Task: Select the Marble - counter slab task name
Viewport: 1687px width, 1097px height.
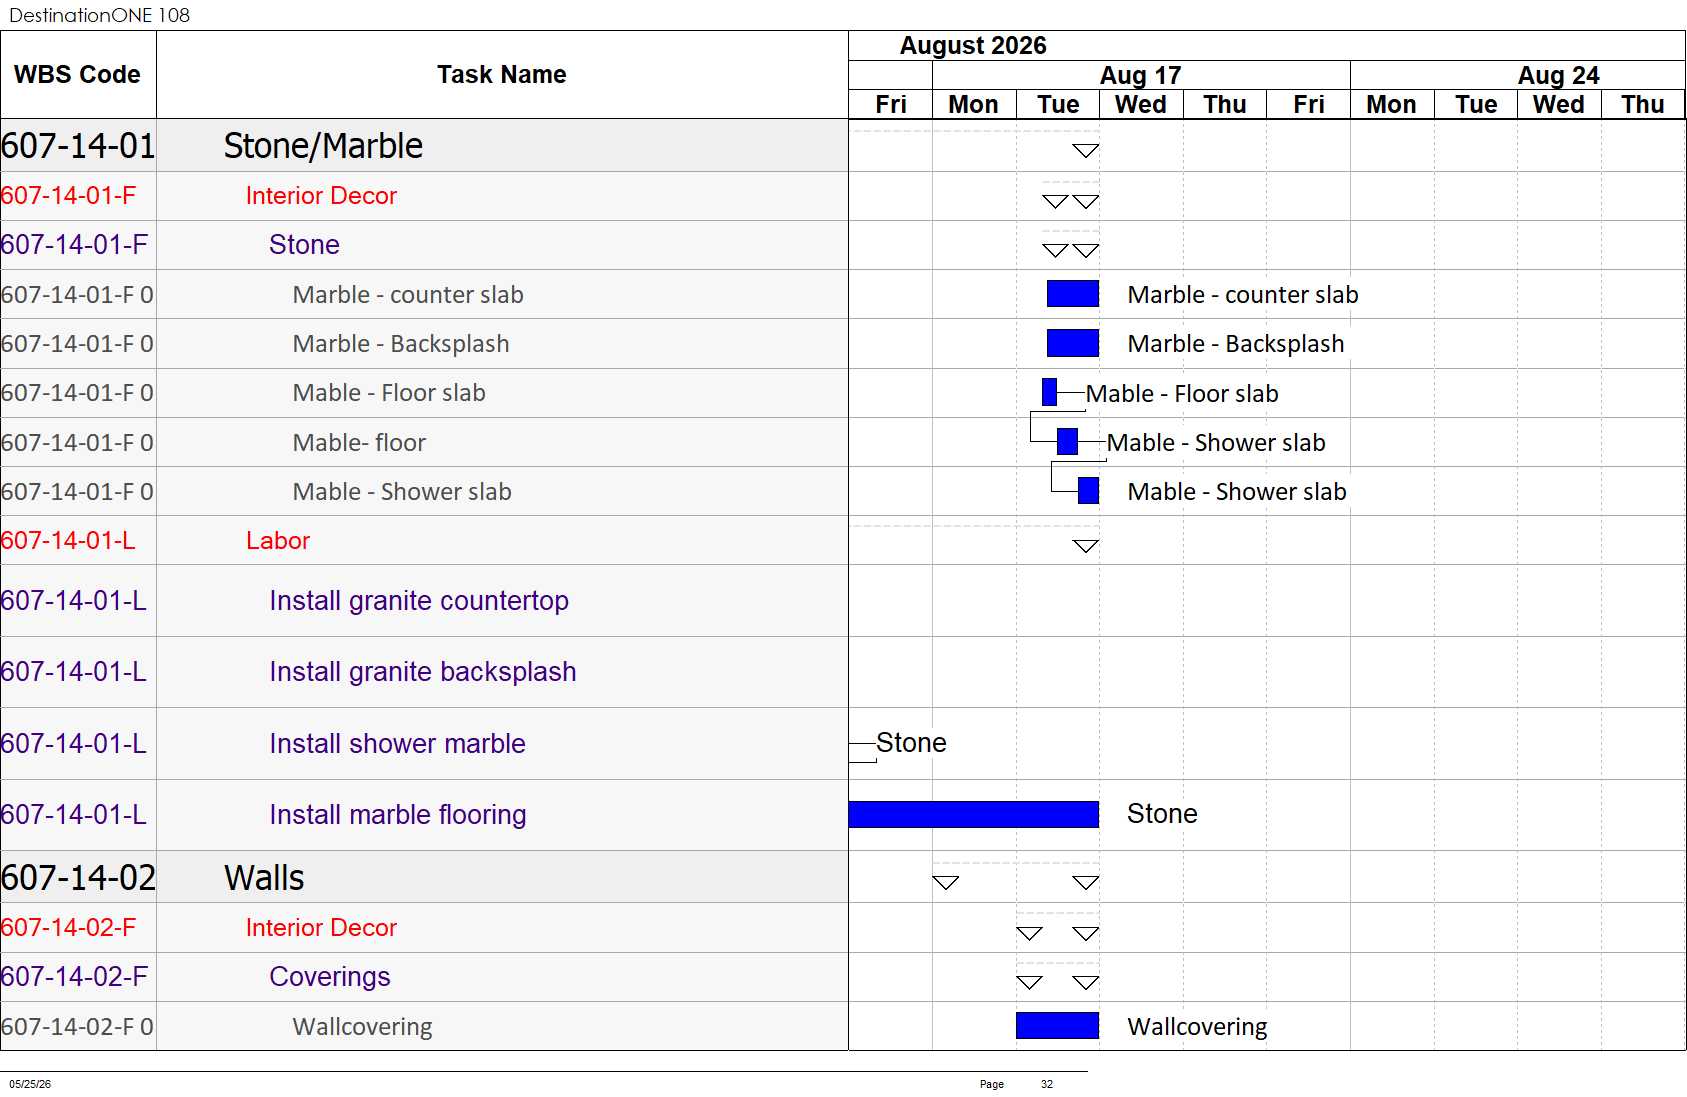Action: (x=408, y=295)
